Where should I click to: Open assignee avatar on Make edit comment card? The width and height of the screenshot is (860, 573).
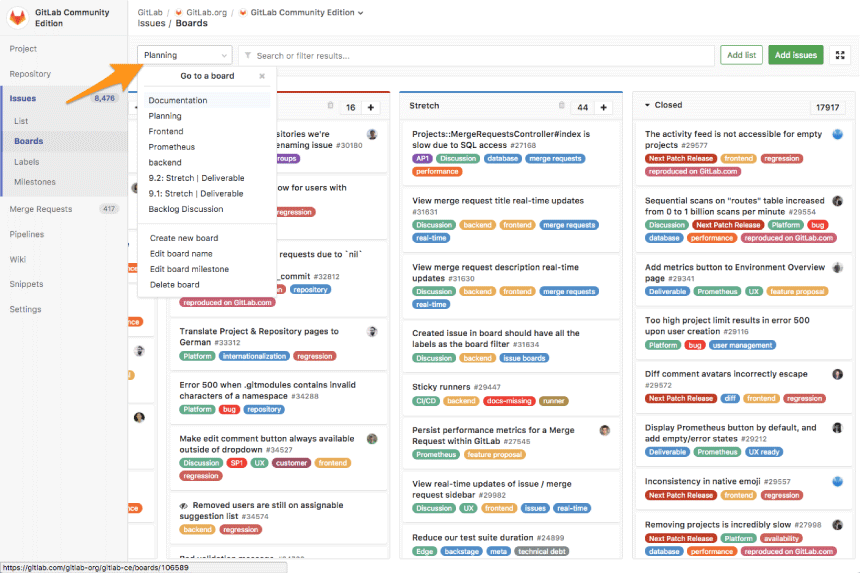tap(372, 439)
